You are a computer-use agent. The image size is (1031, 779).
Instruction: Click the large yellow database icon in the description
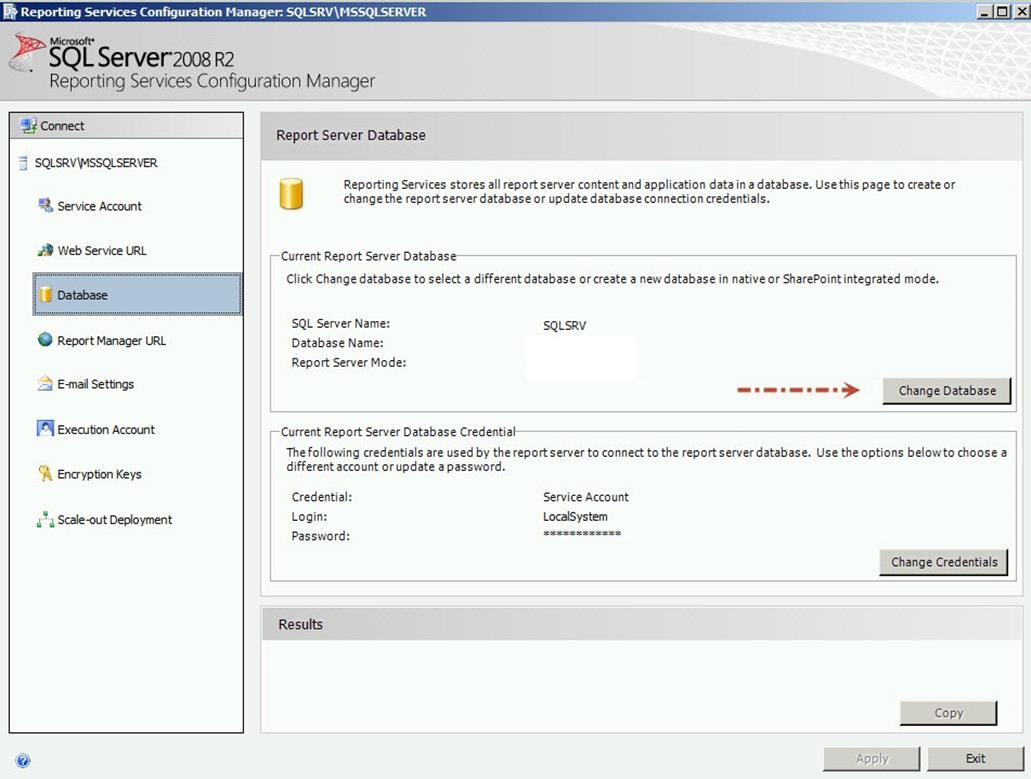(x=291, y=194)
